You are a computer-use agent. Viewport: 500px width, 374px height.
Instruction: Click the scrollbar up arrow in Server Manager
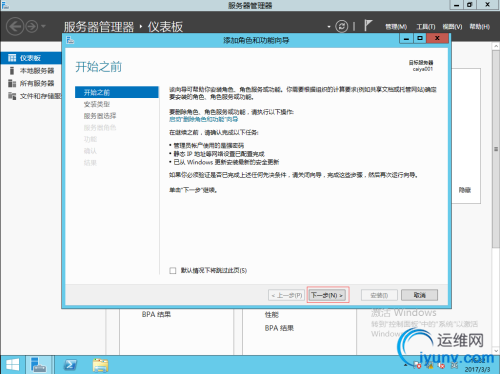(496, 46)
